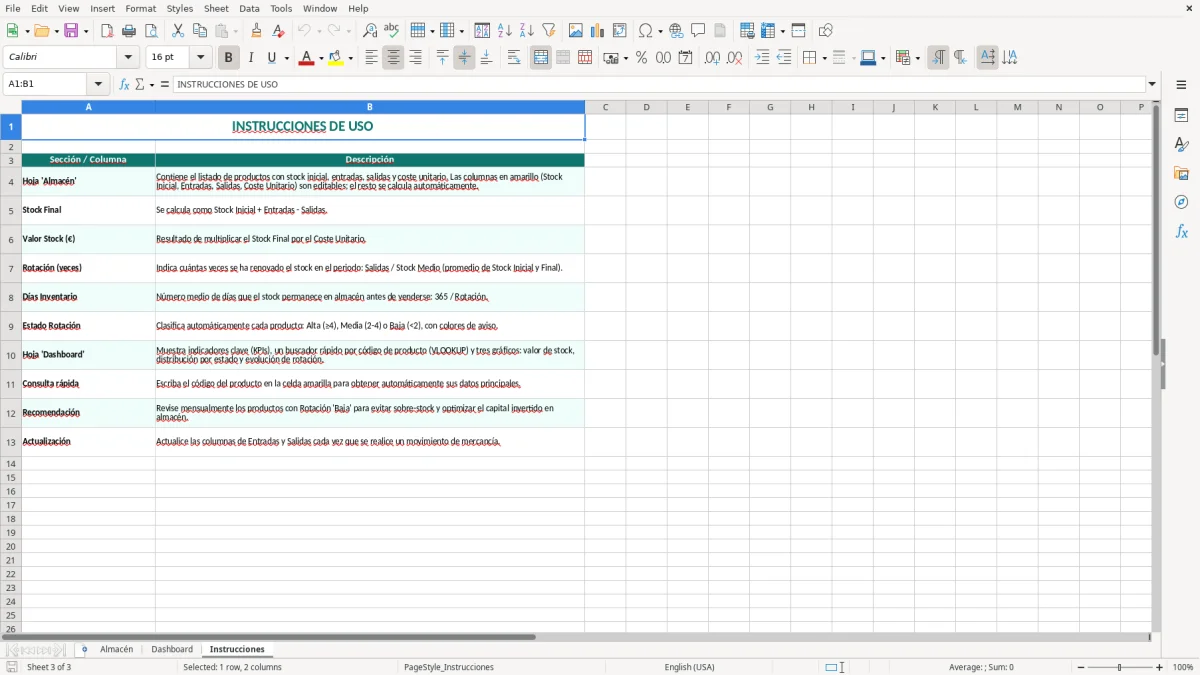Increase Indent icon
The width and height of the screenshot is (1200, 675).
762,58
